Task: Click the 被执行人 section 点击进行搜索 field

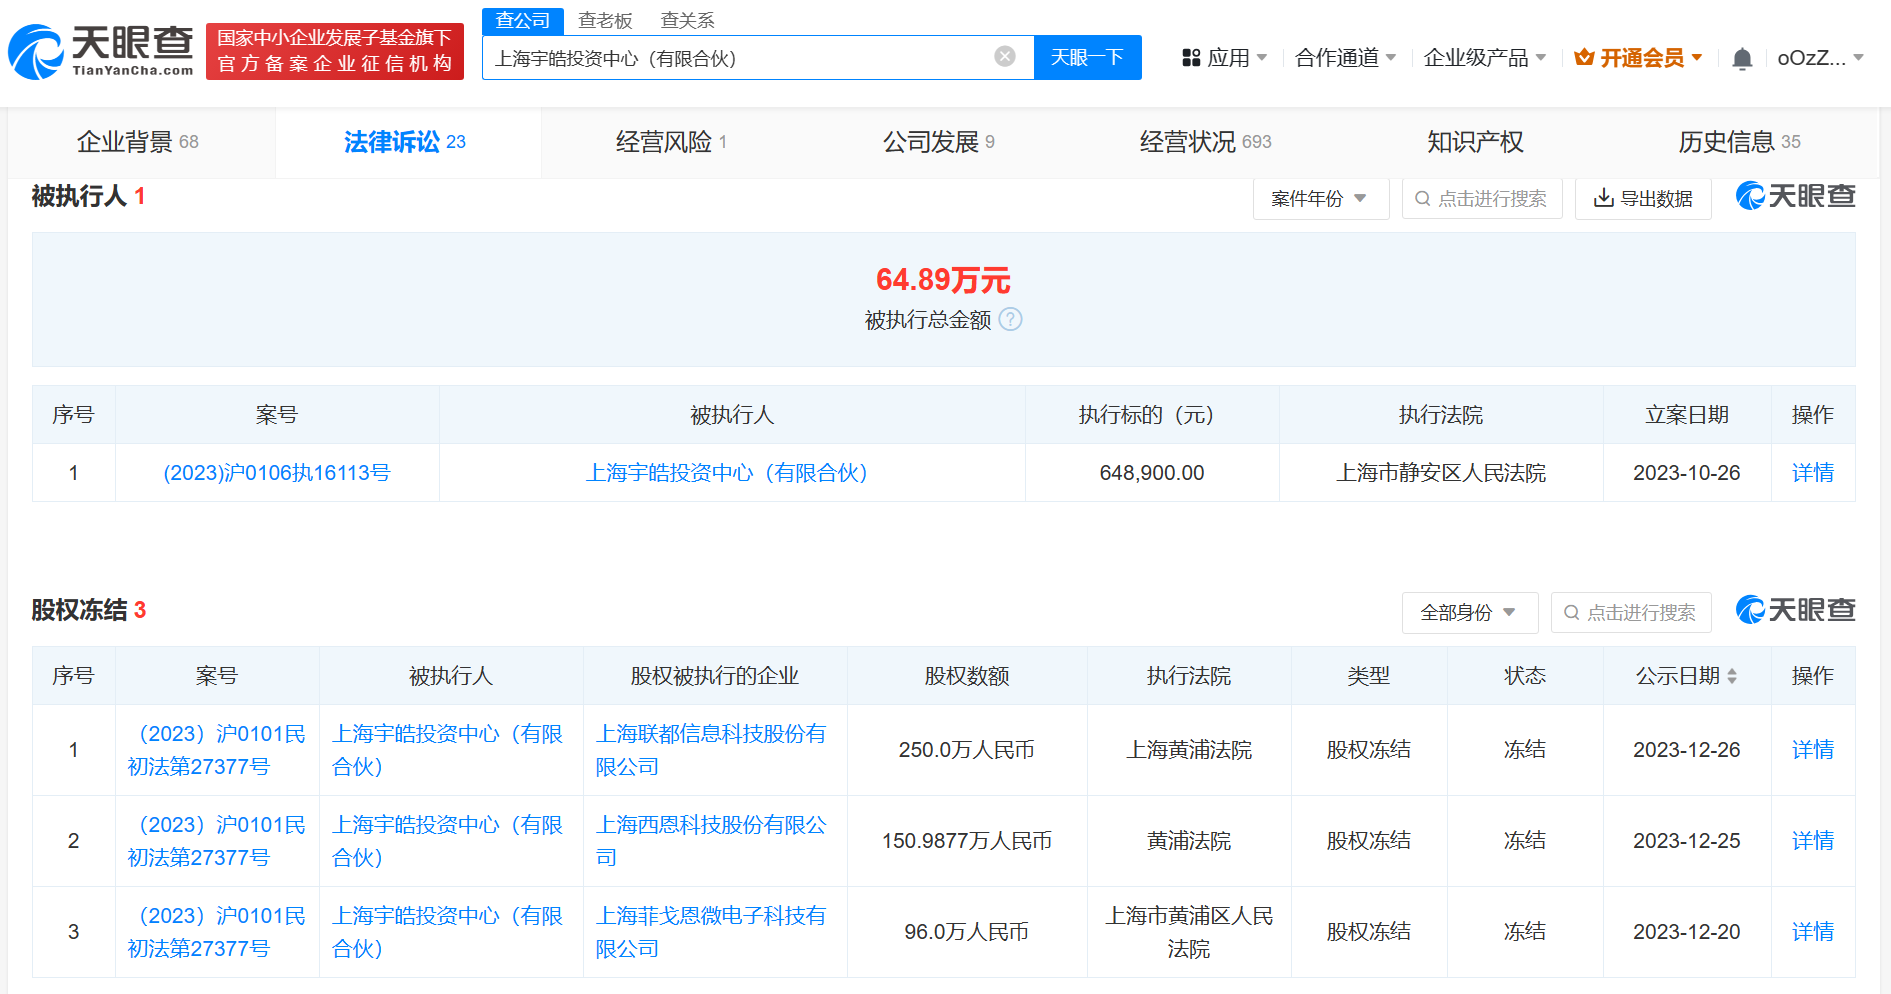Action: 1482,198
